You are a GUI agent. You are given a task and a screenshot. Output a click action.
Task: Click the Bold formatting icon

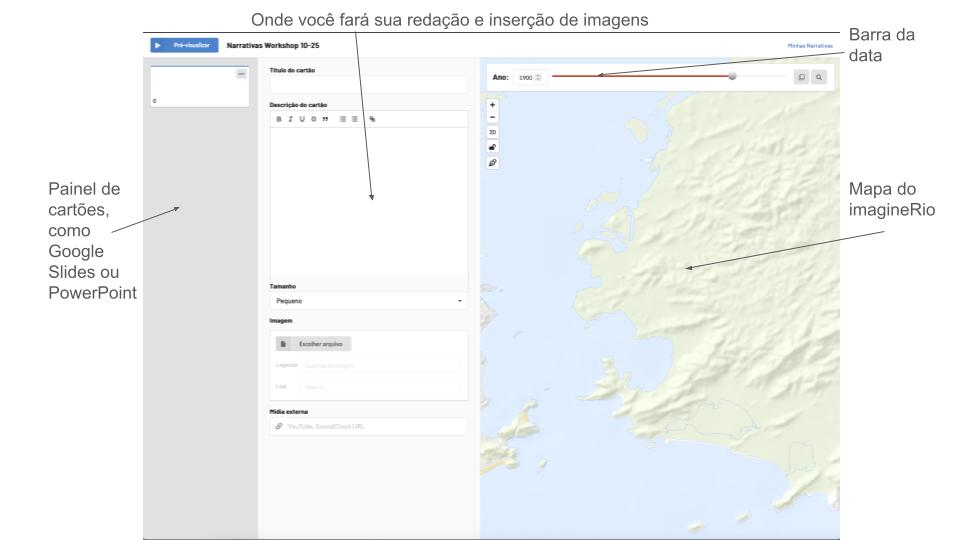tap(277, 119)
